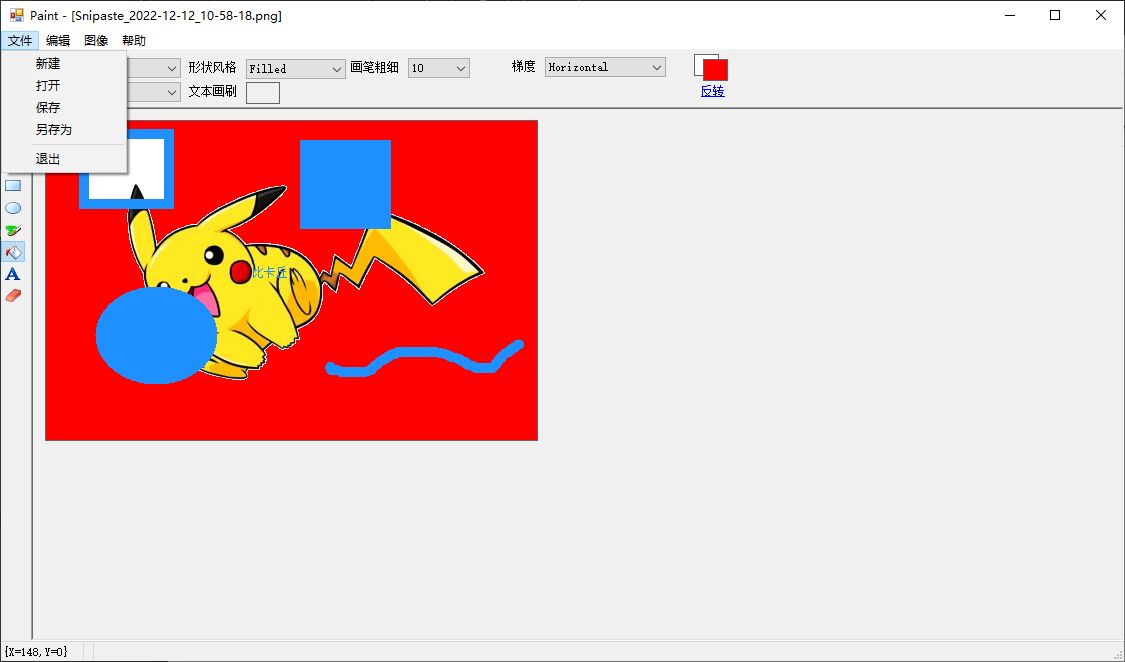1125x662 pixels.
Task: Open the partly hidden dropdown left of 文本画刷
Action: (154, 93)
